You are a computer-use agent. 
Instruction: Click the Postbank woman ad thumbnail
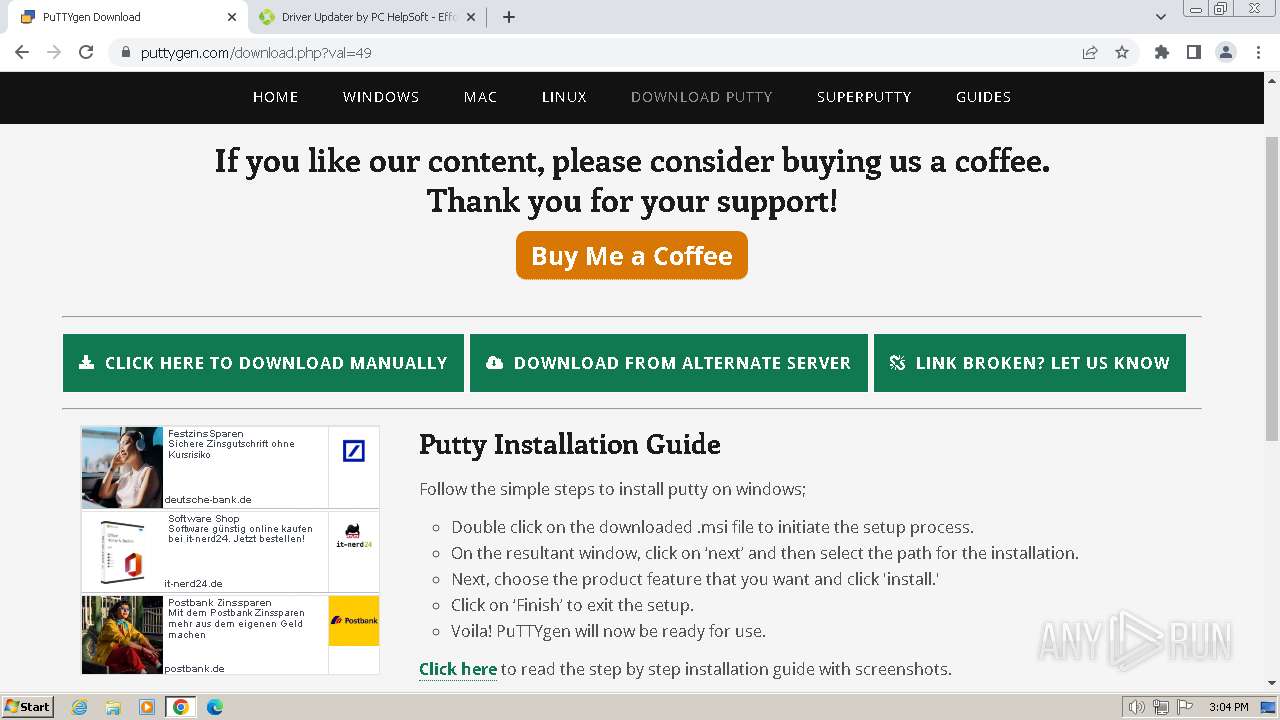click(122, 635)
